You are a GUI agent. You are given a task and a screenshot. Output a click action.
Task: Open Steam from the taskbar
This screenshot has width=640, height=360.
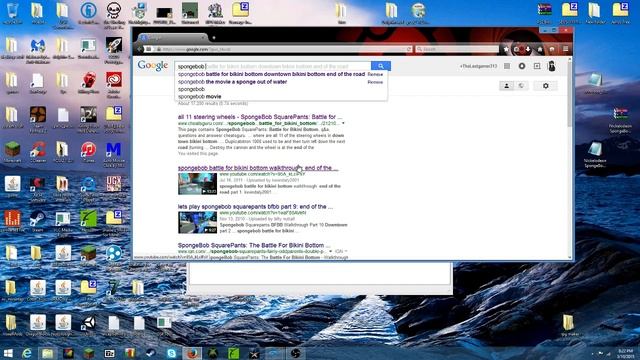point(151,353)
